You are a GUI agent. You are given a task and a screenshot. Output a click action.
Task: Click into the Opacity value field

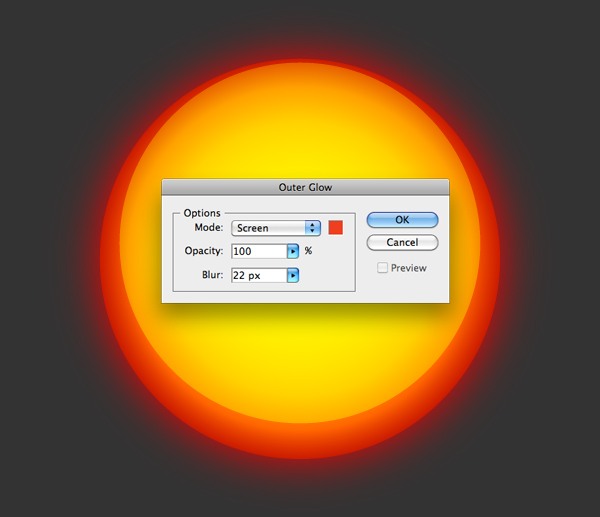pos(259,252)
